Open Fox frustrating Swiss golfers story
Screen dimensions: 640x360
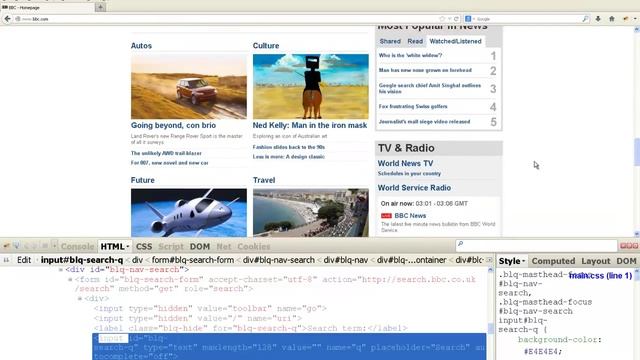click(413, 106)
